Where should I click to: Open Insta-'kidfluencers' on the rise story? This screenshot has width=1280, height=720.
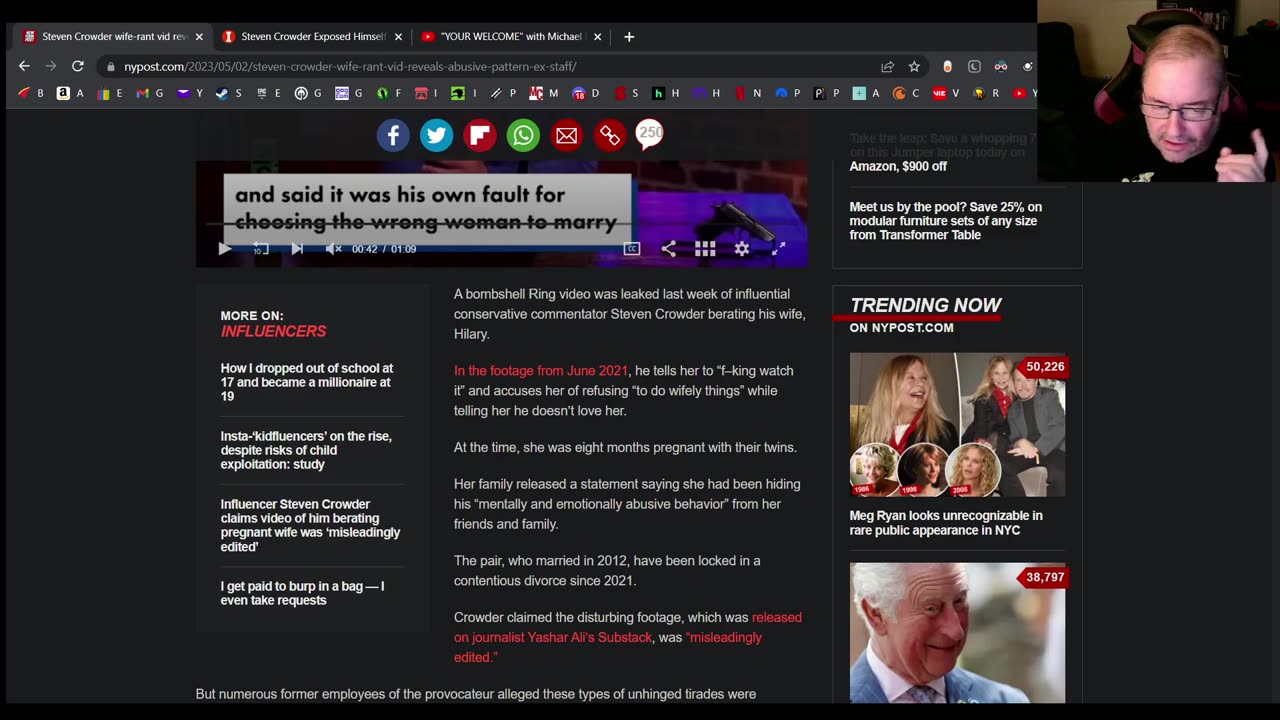(306, 450)
